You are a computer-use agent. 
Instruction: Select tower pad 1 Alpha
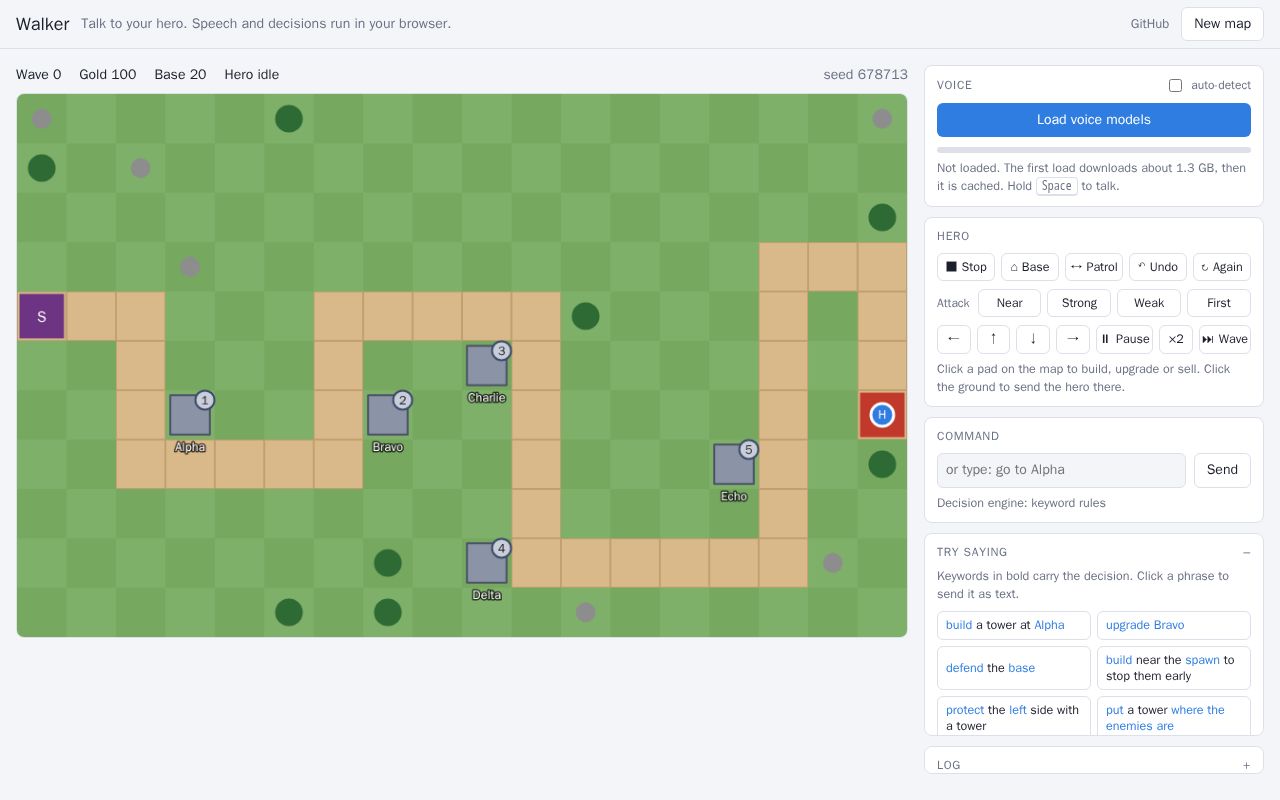(x=190, y=415)
